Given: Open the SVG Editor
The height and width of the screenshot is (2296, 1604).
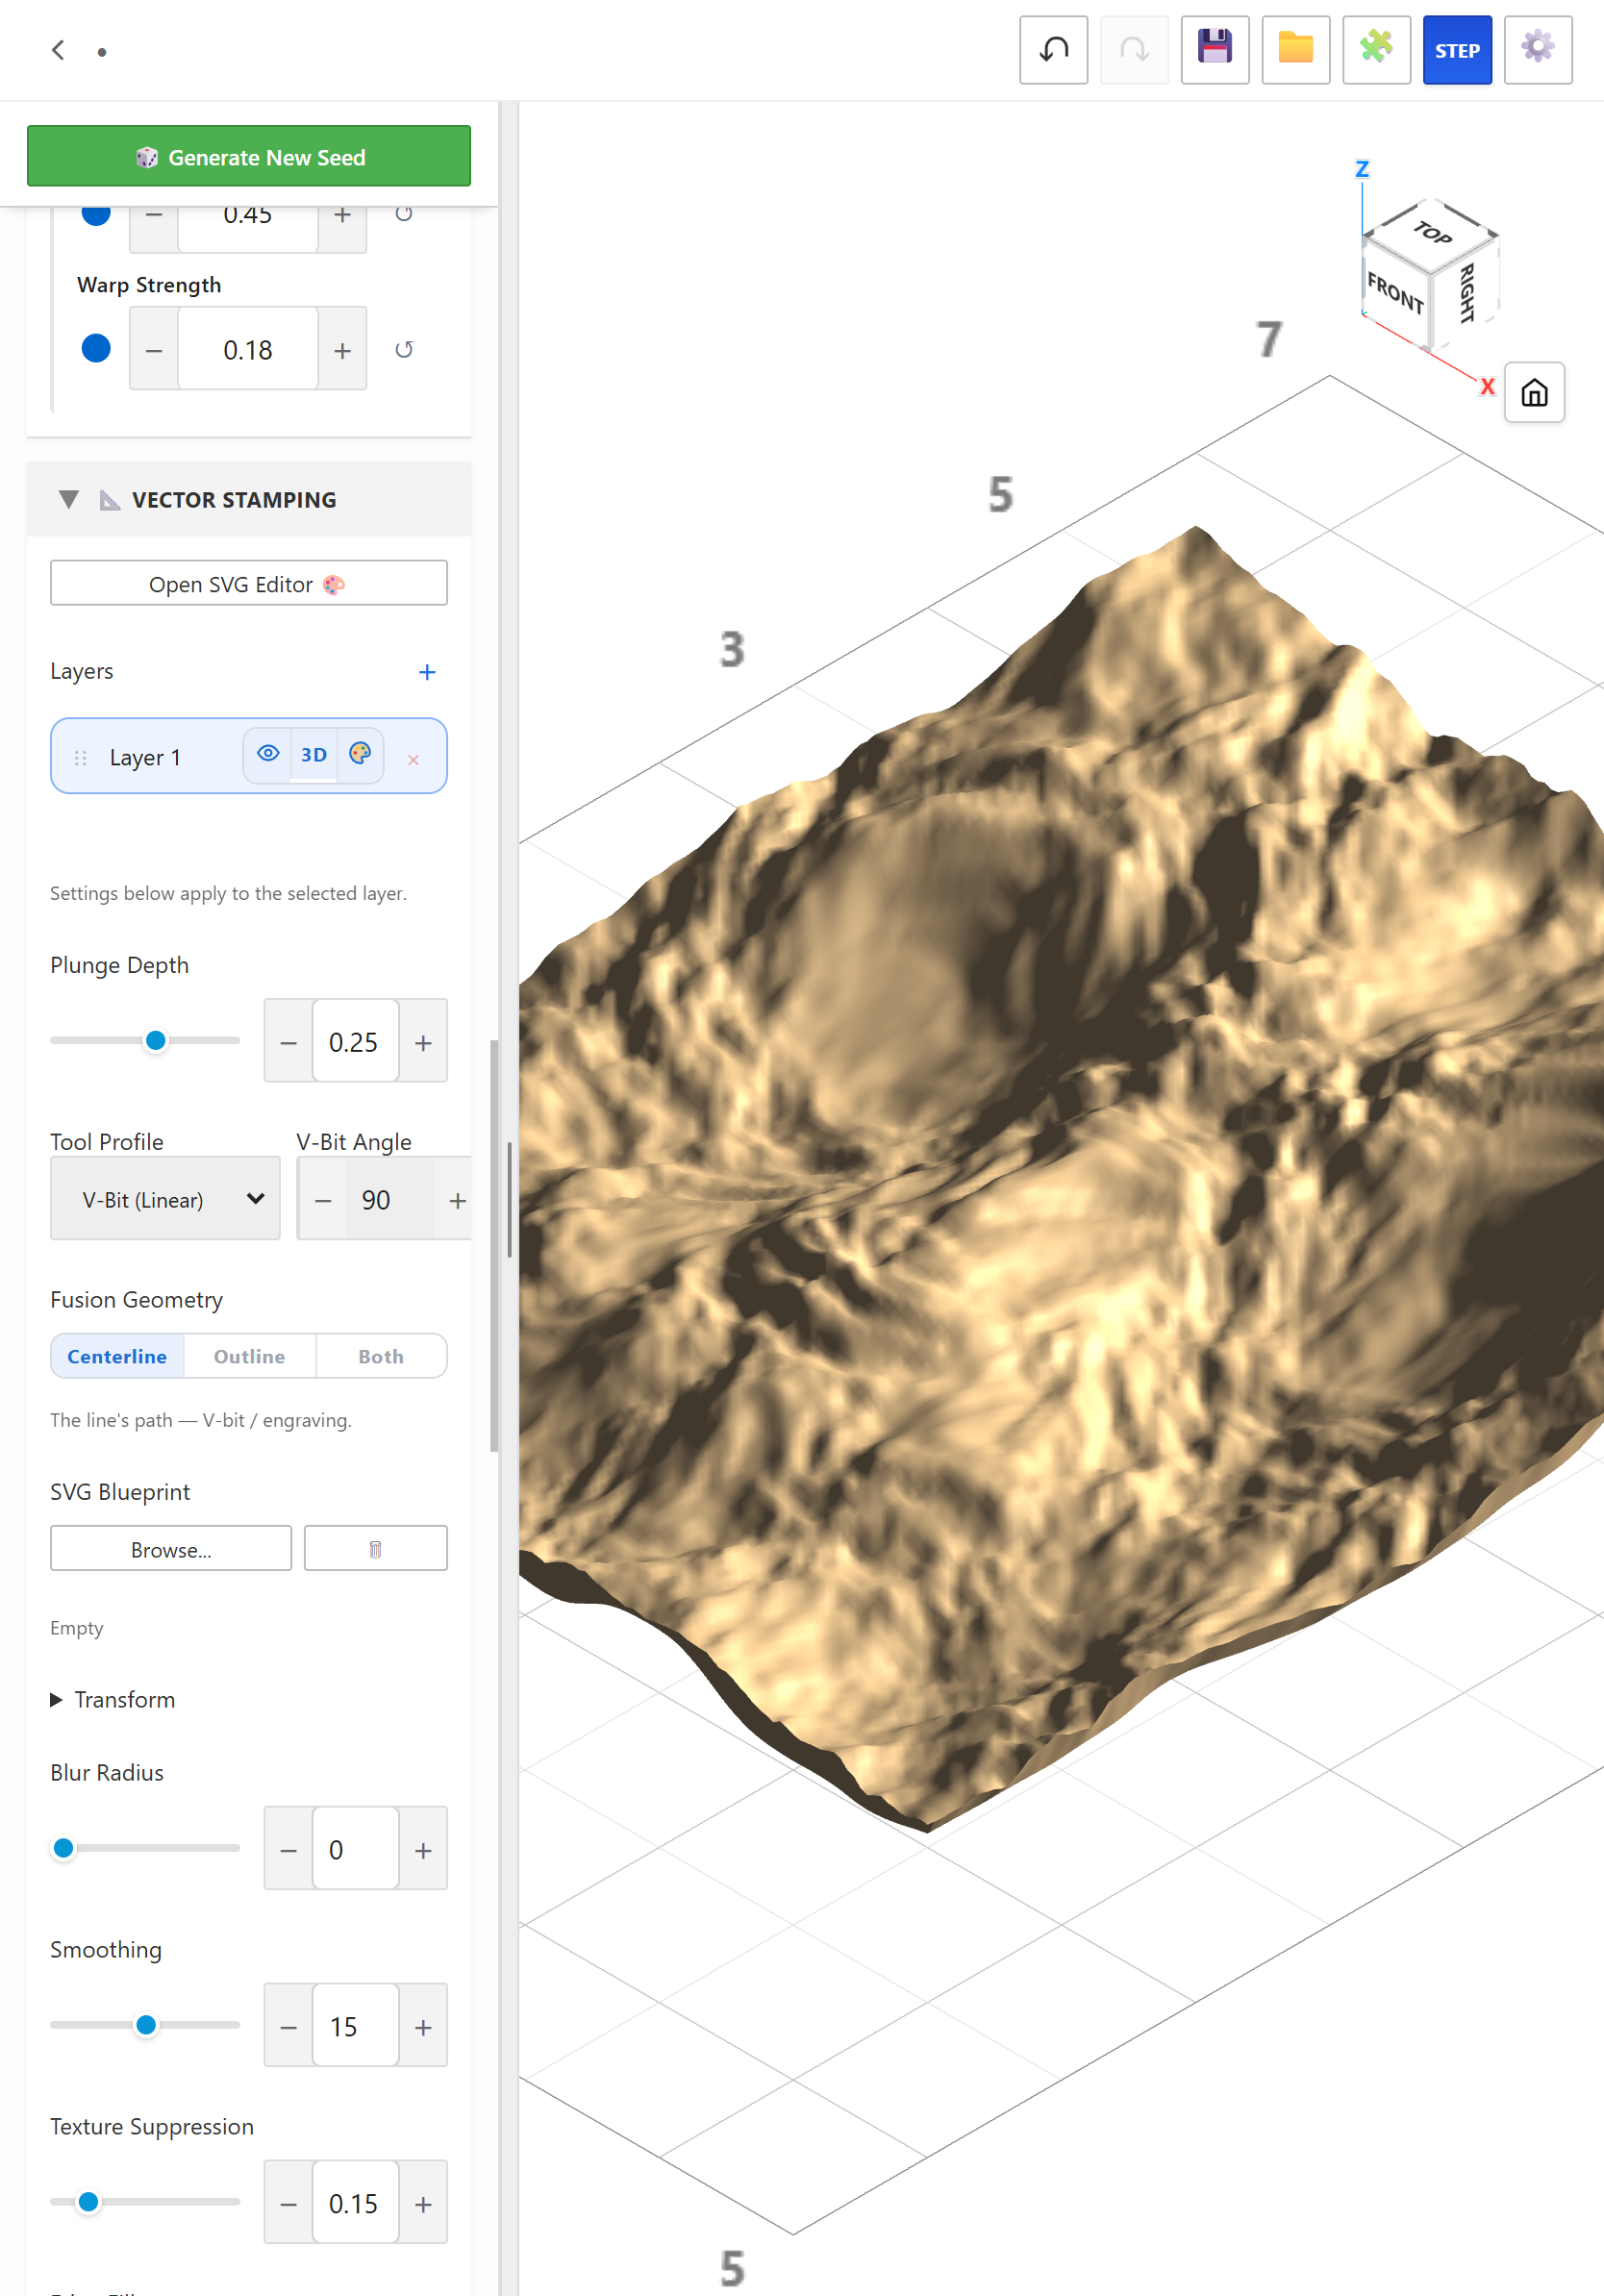Looking at the screenshot, I should pos(249,583).
